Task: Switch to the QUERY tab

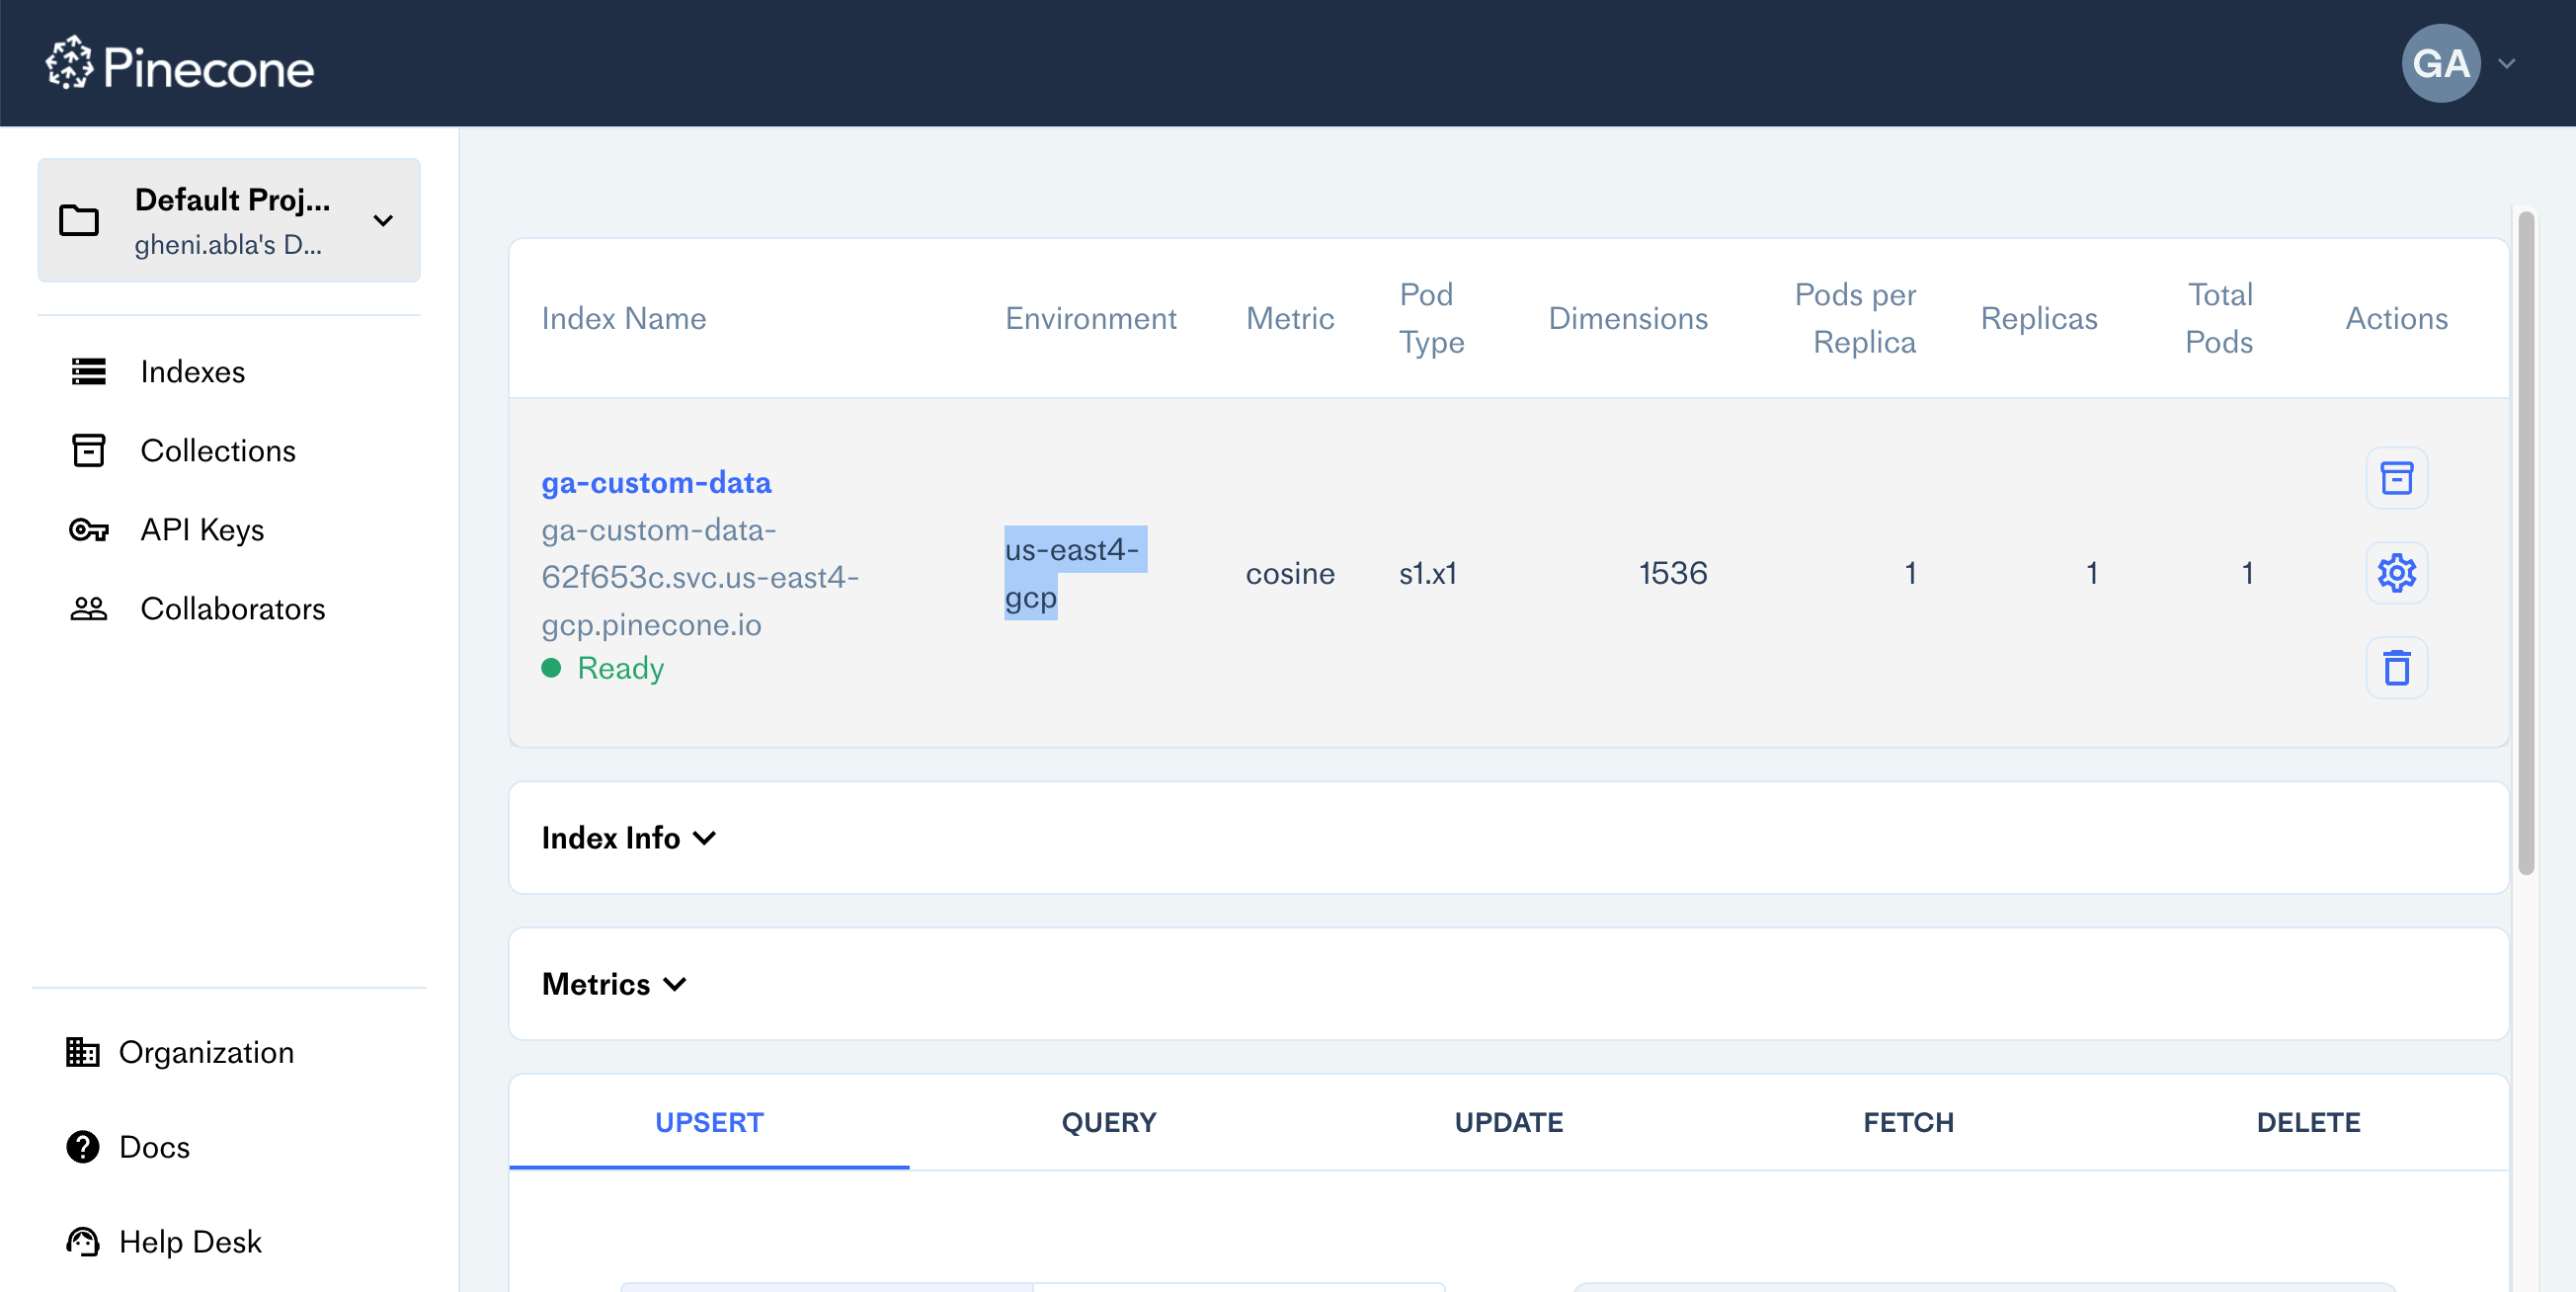Action: pyautogui.click(x=1108, y=1122)
